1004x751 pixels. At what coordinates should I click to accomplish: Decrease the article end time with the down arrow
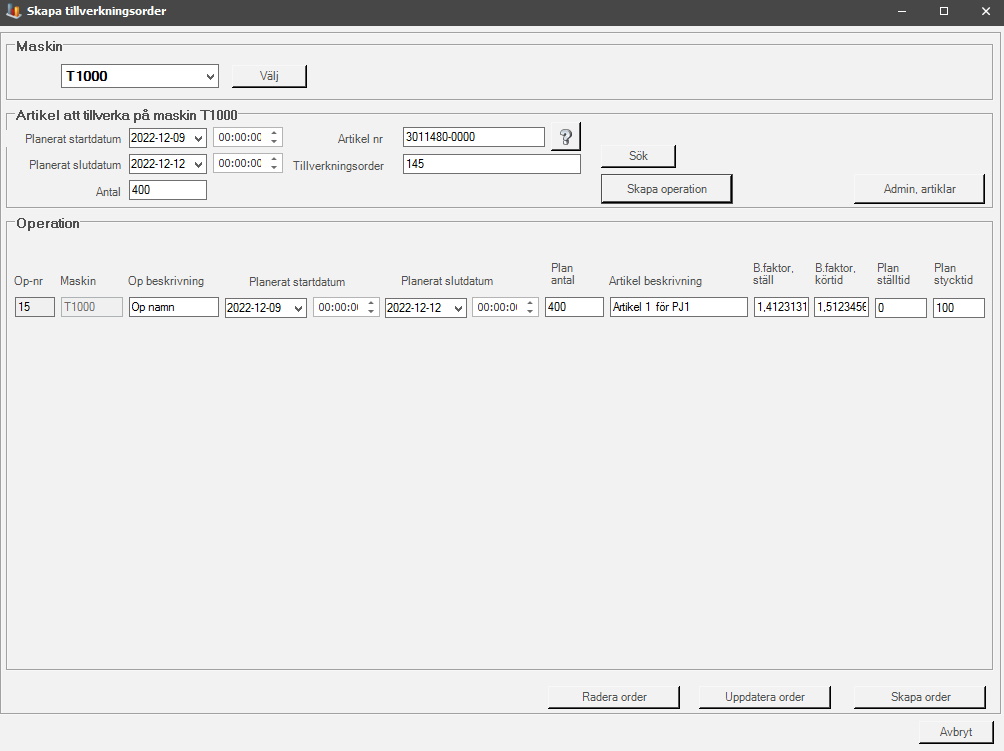pos(274,168)
